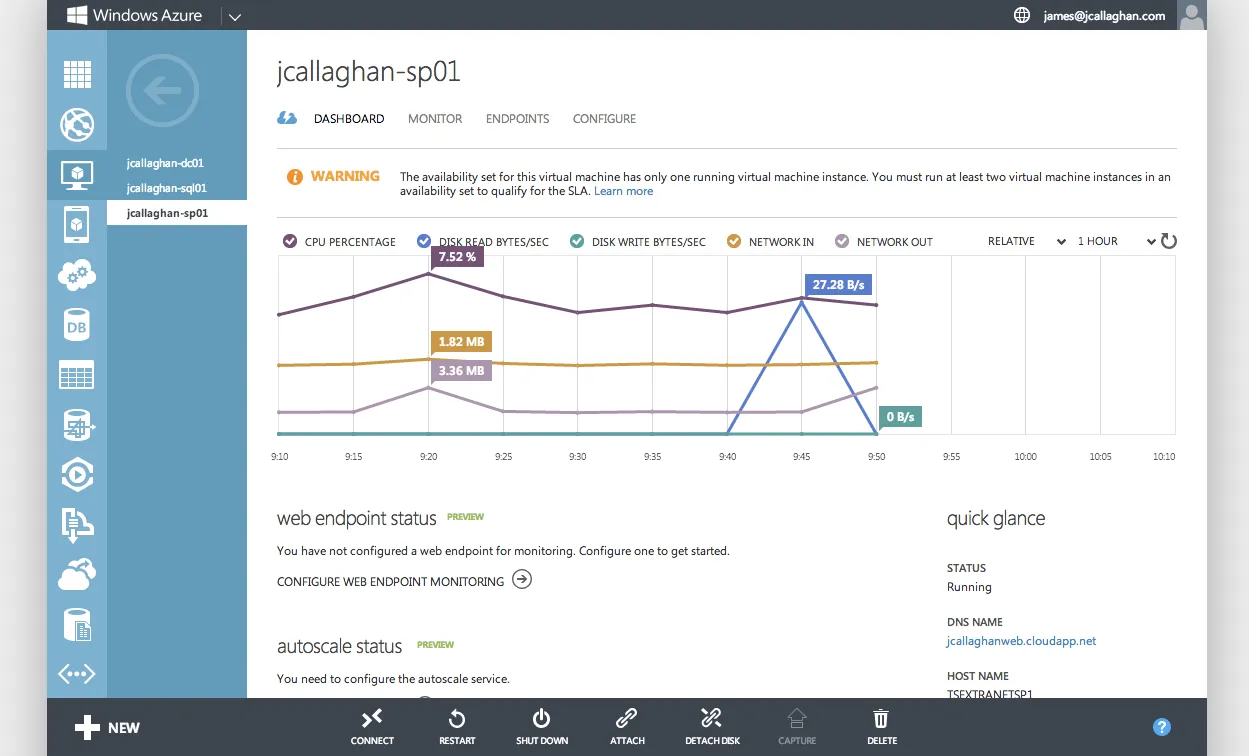Open Cloud Services gear-cloud icon
Screen dimensions: 1249x756
click(77, 274)
